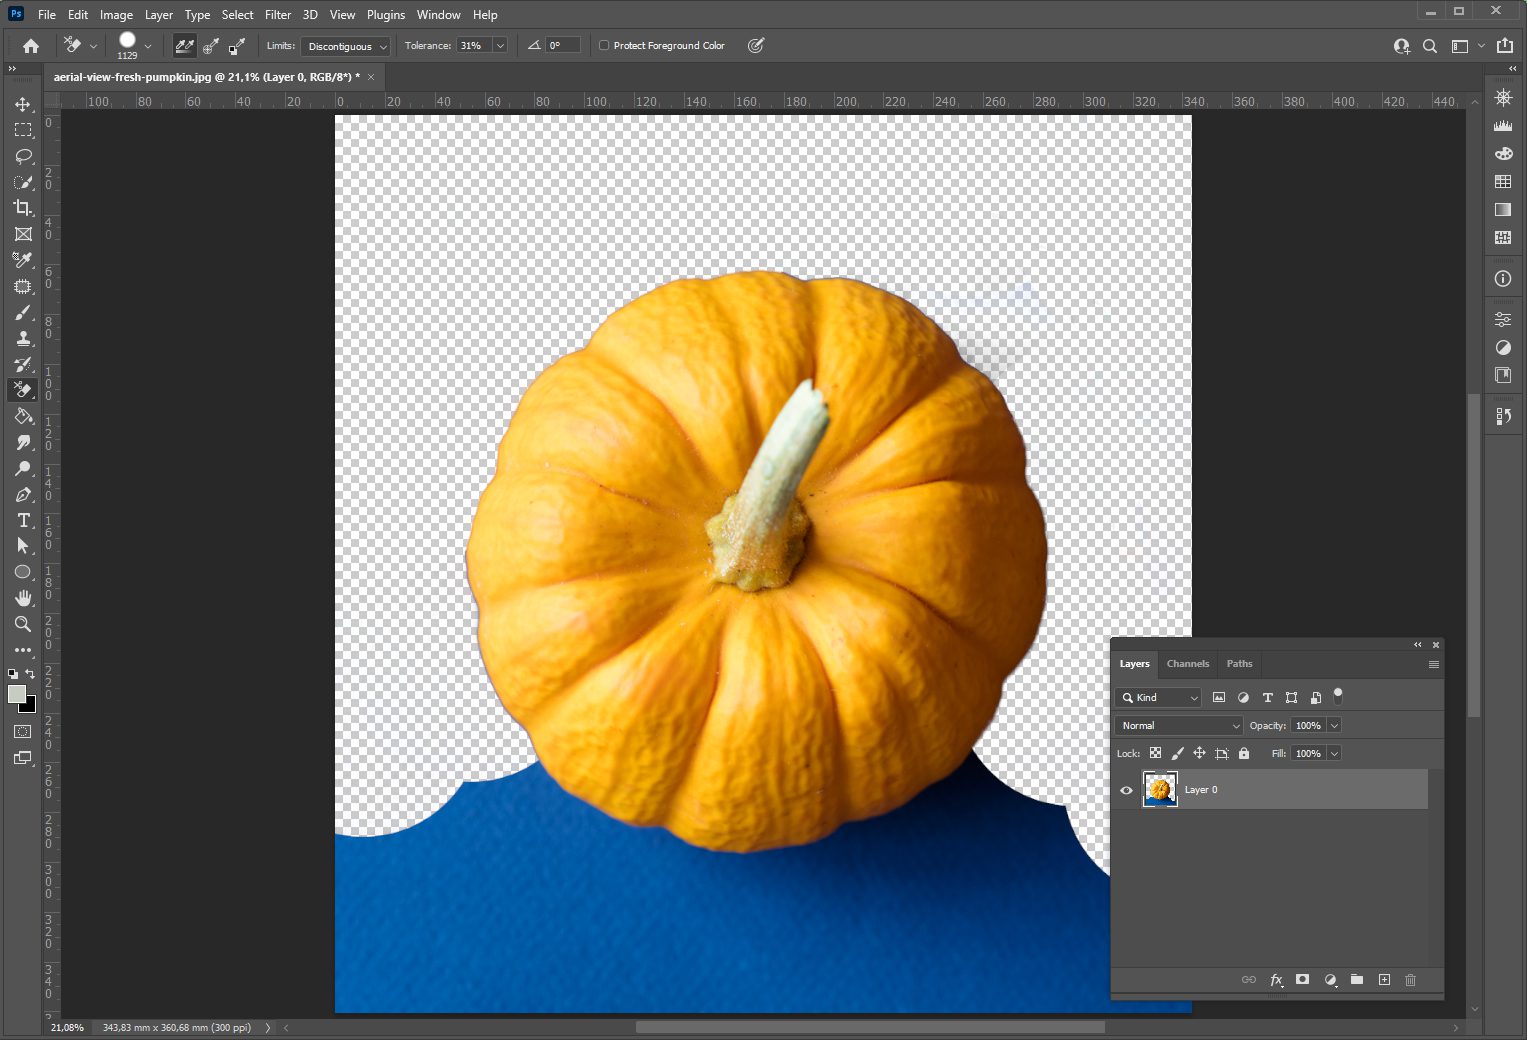Open the Limits Discontiguous dropdown
Screen dimensions: 1527x1040
(x=345, y=46)
